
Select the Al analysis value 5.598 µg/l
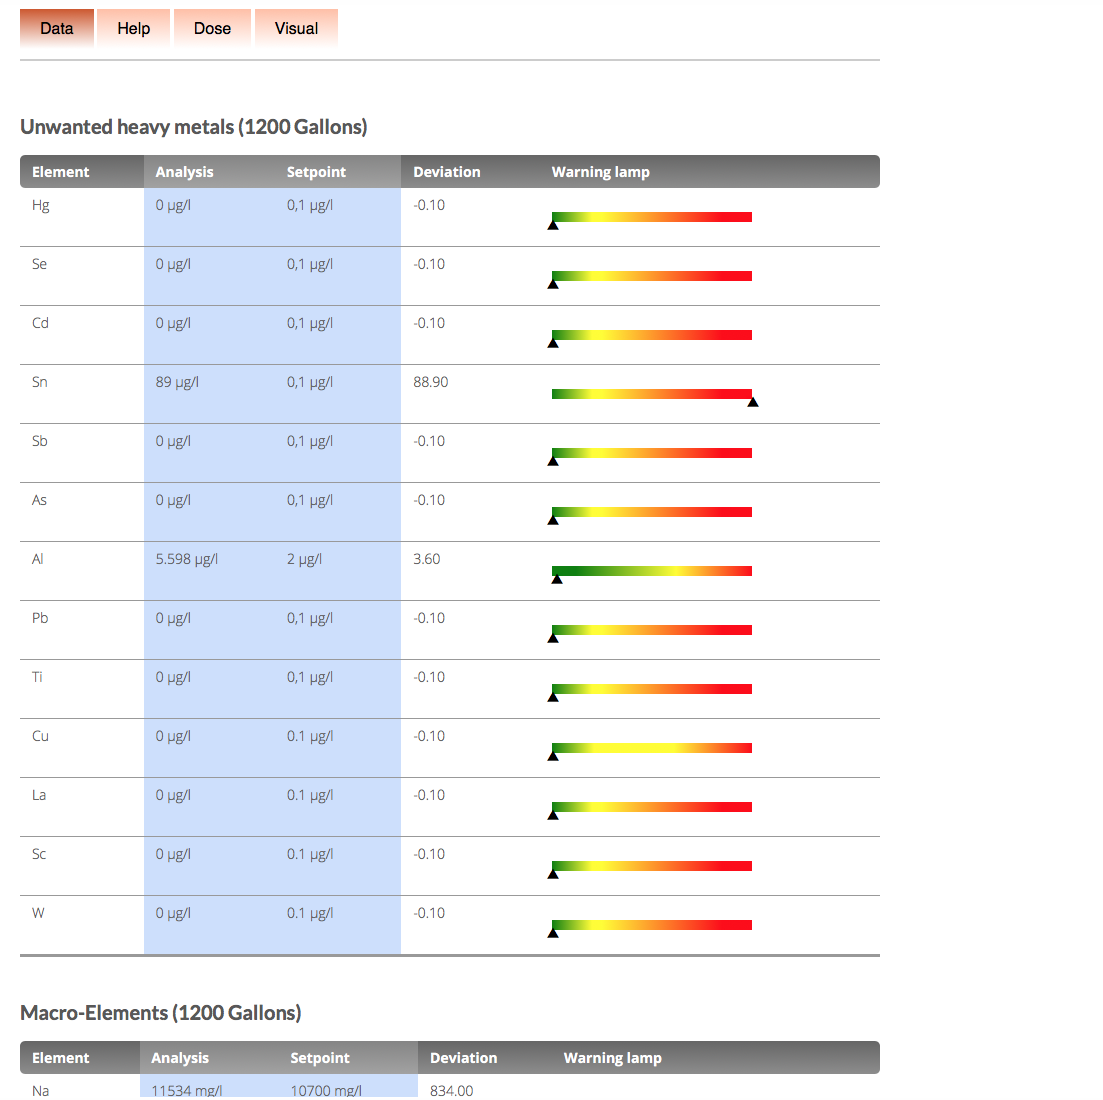coord(186,560)
